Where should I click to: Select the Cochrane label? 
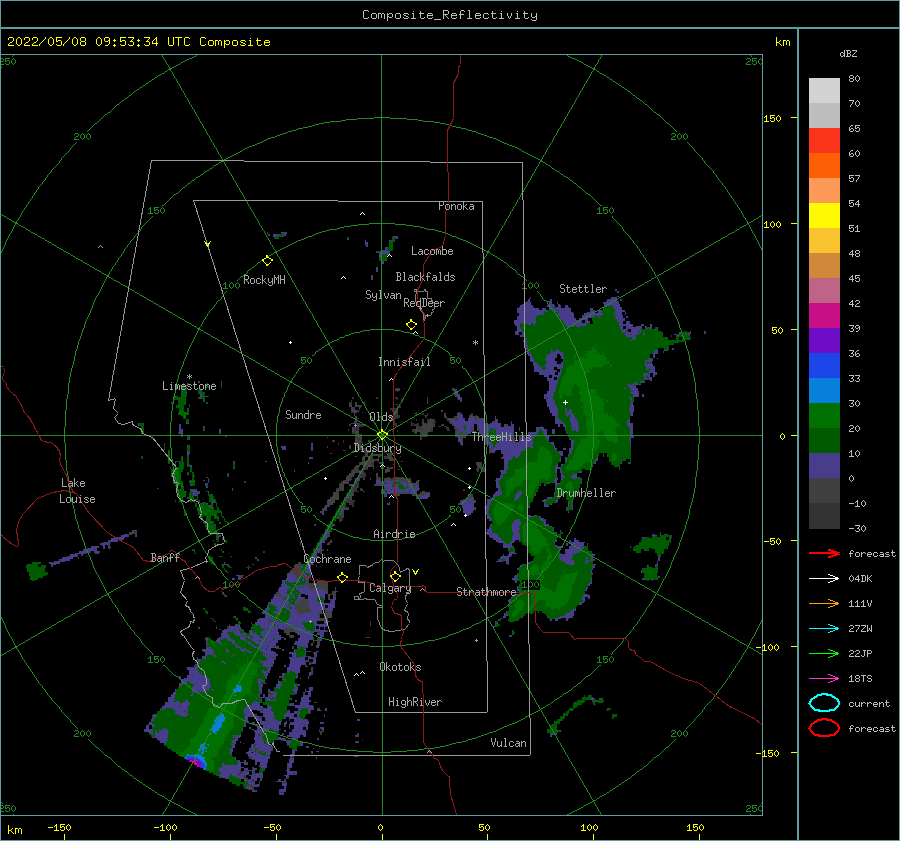(327, 559)
